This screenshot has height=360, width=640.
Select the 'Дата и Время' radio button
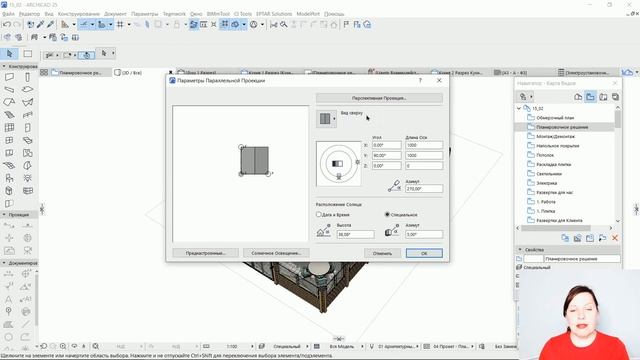click(x=319, y=214)
